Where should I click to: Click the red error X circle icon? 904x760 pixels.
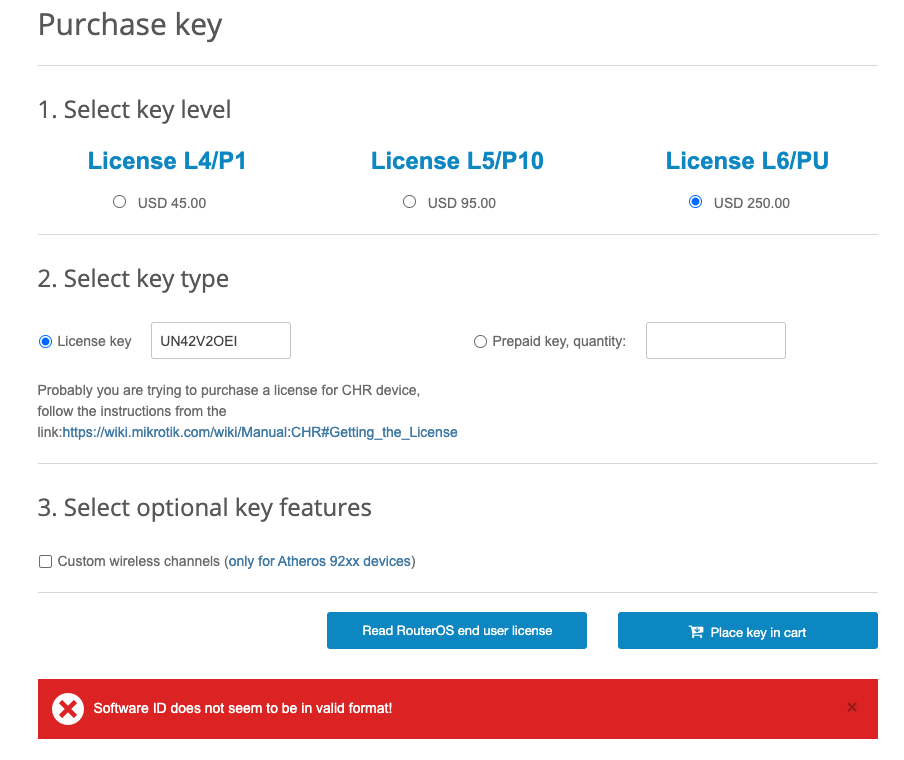(x=68, y=709)
